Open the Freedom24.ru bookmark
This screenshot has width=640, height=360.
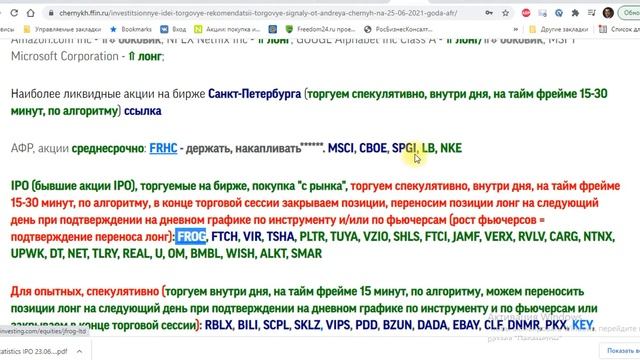(x=320, y=29)
